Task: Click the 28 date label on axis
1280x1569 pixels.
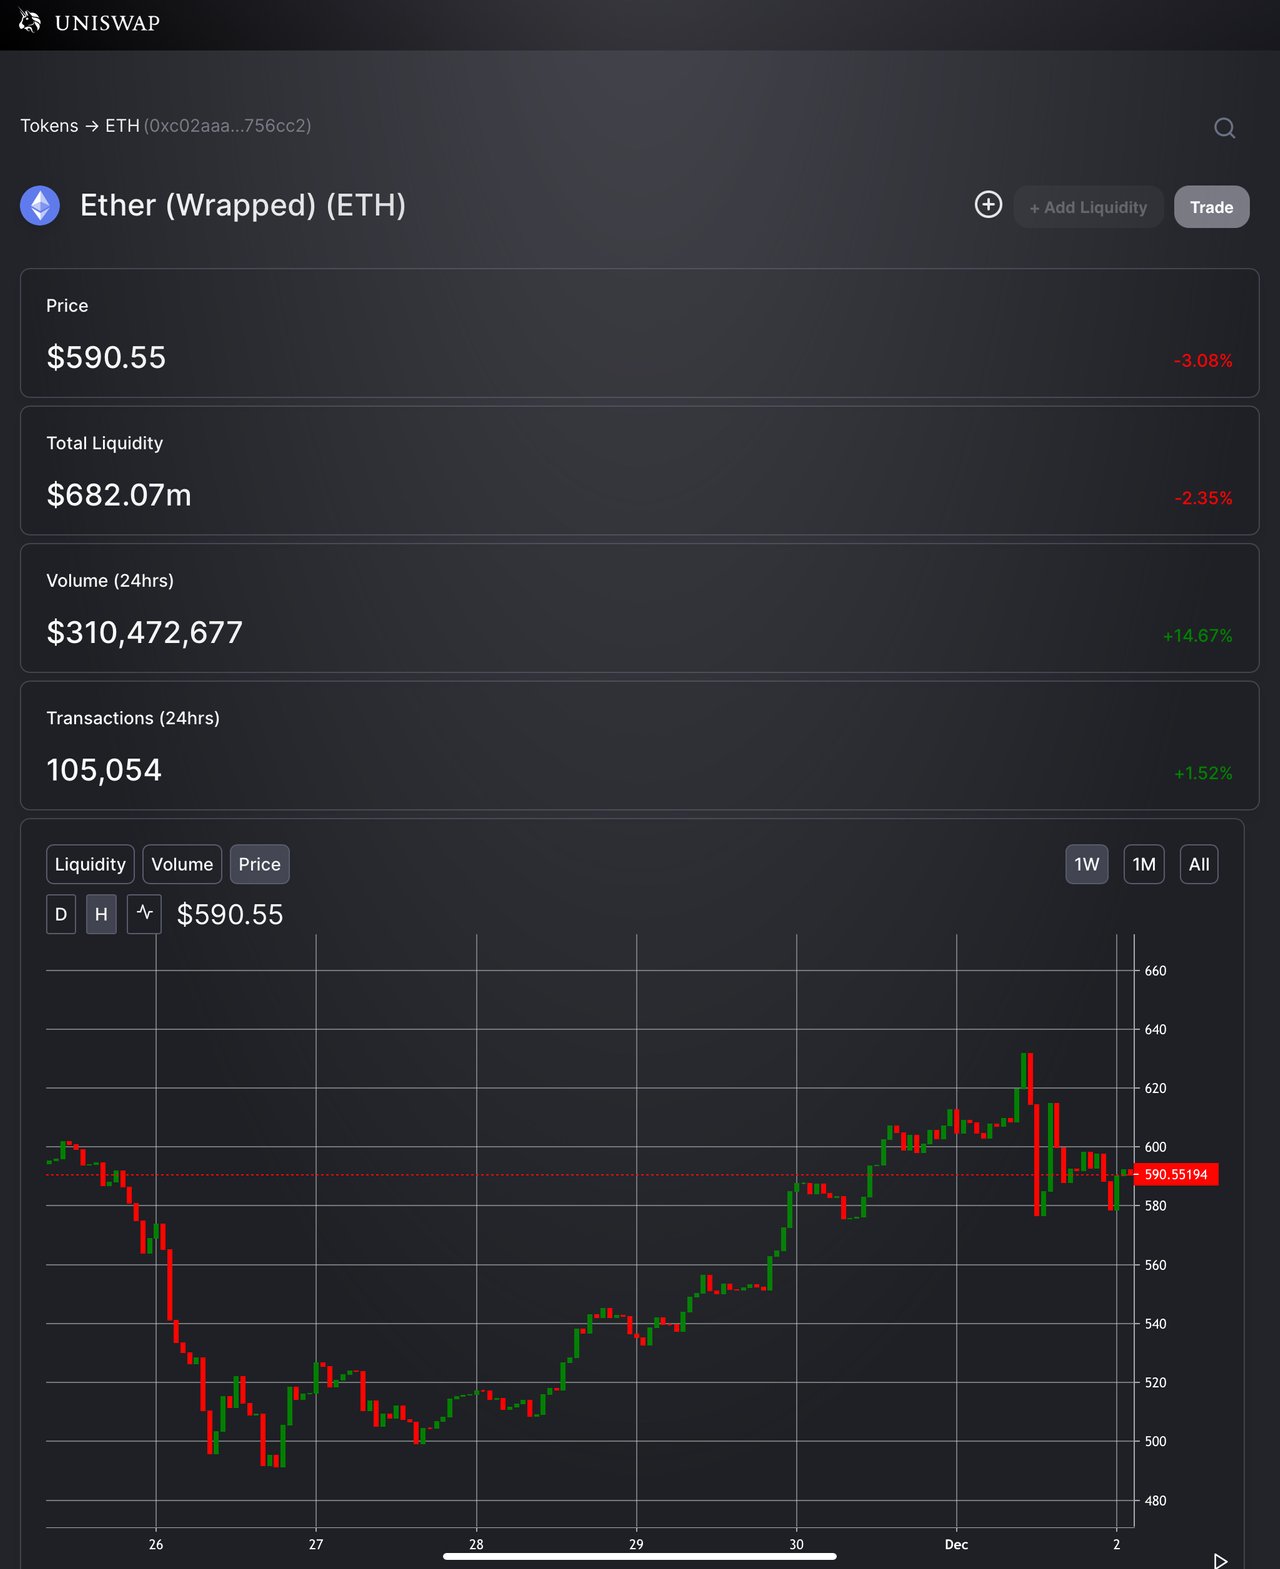Action: coord(476,1545)
